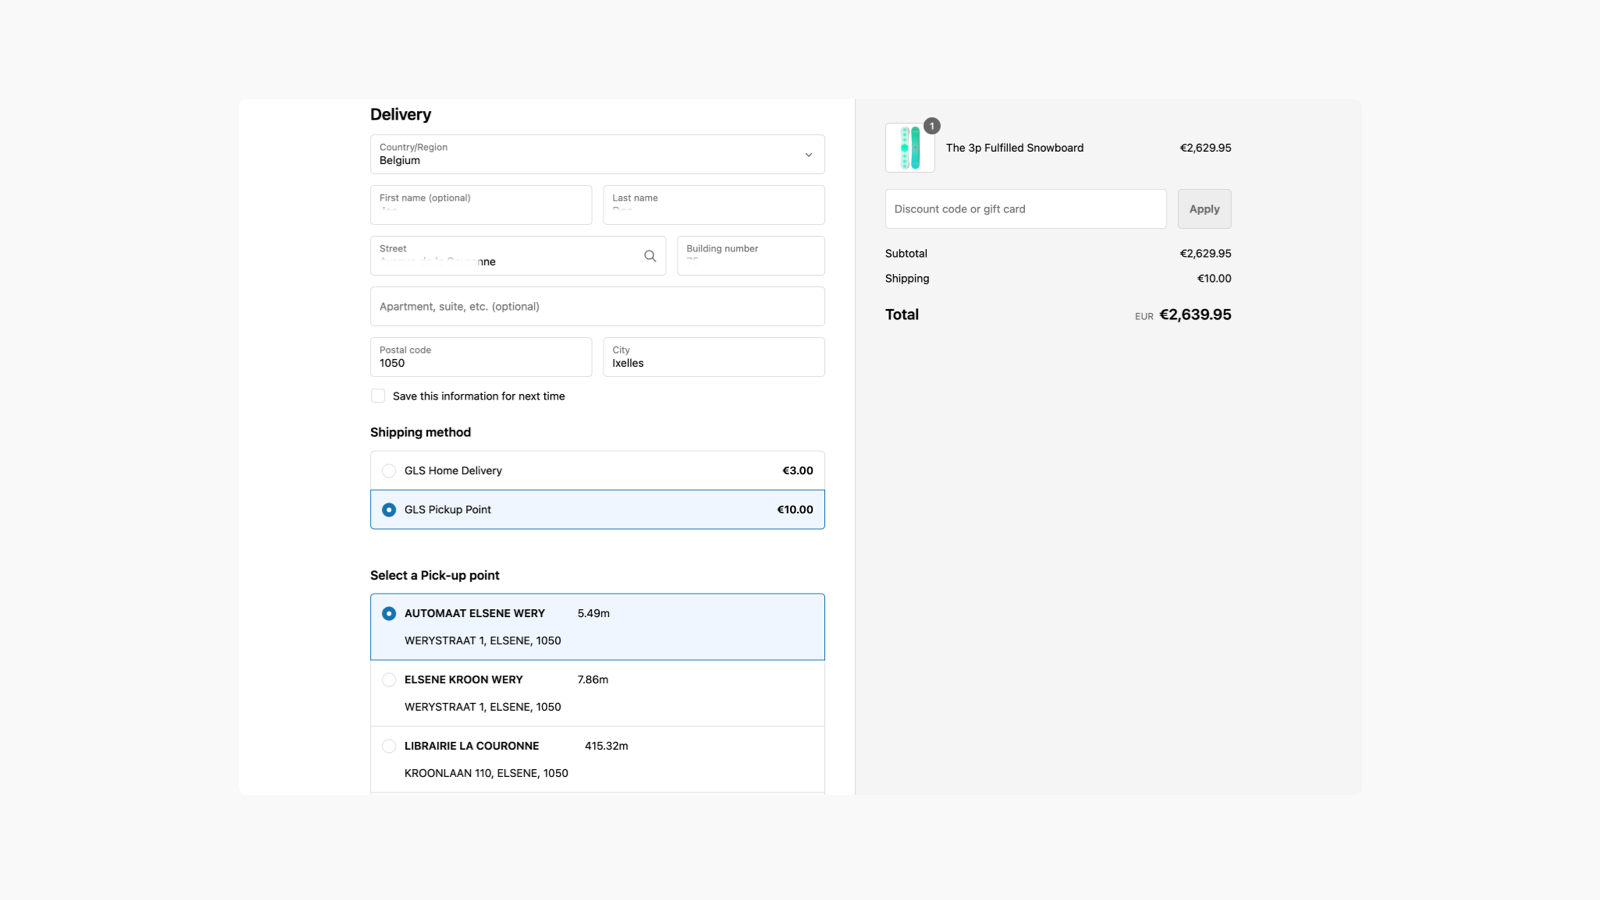
Task: Click the Building number field
Action: pos(750,258)
